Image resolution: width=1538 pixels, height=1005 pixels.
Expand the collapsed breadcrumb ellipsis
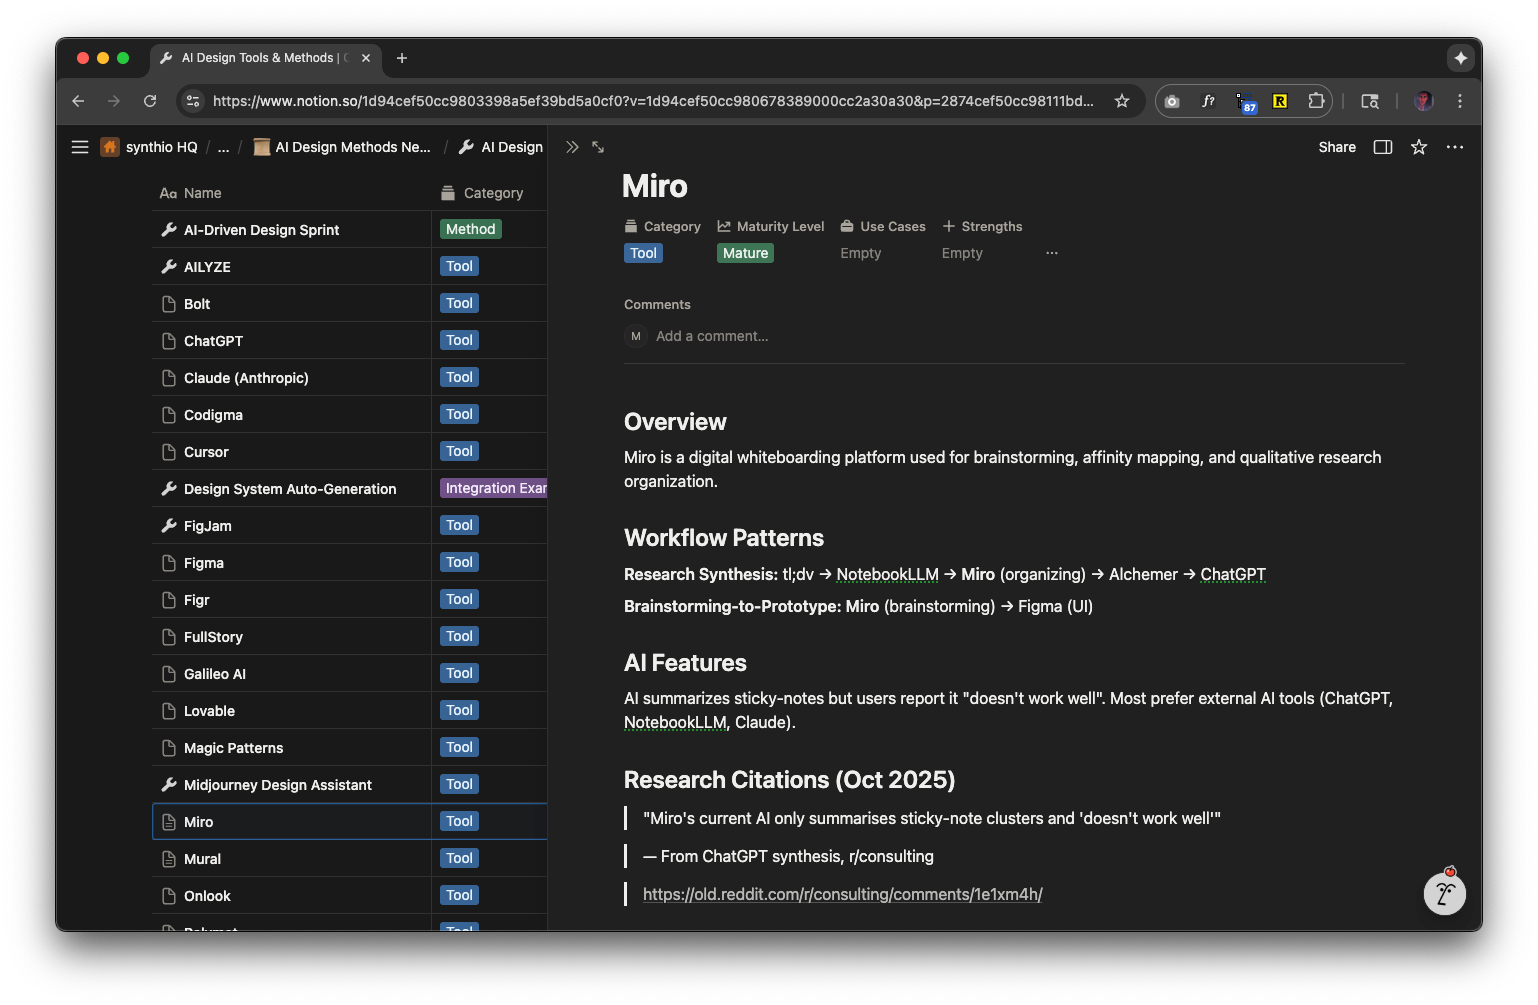click(x=223, y=147)
